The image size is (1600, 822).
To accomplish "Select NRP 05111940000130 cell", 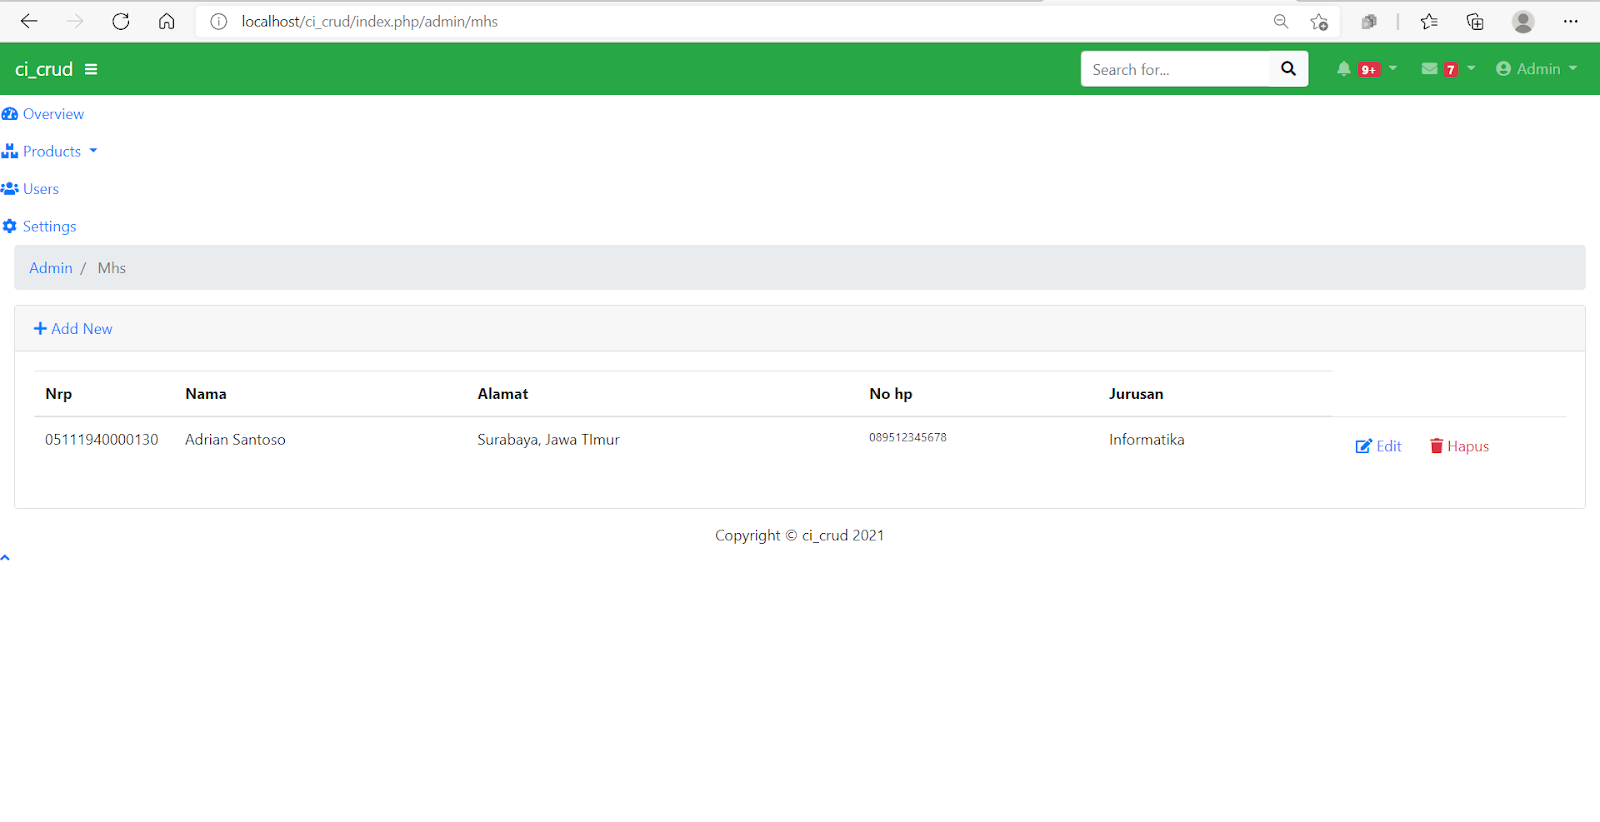I will [102, 440].
